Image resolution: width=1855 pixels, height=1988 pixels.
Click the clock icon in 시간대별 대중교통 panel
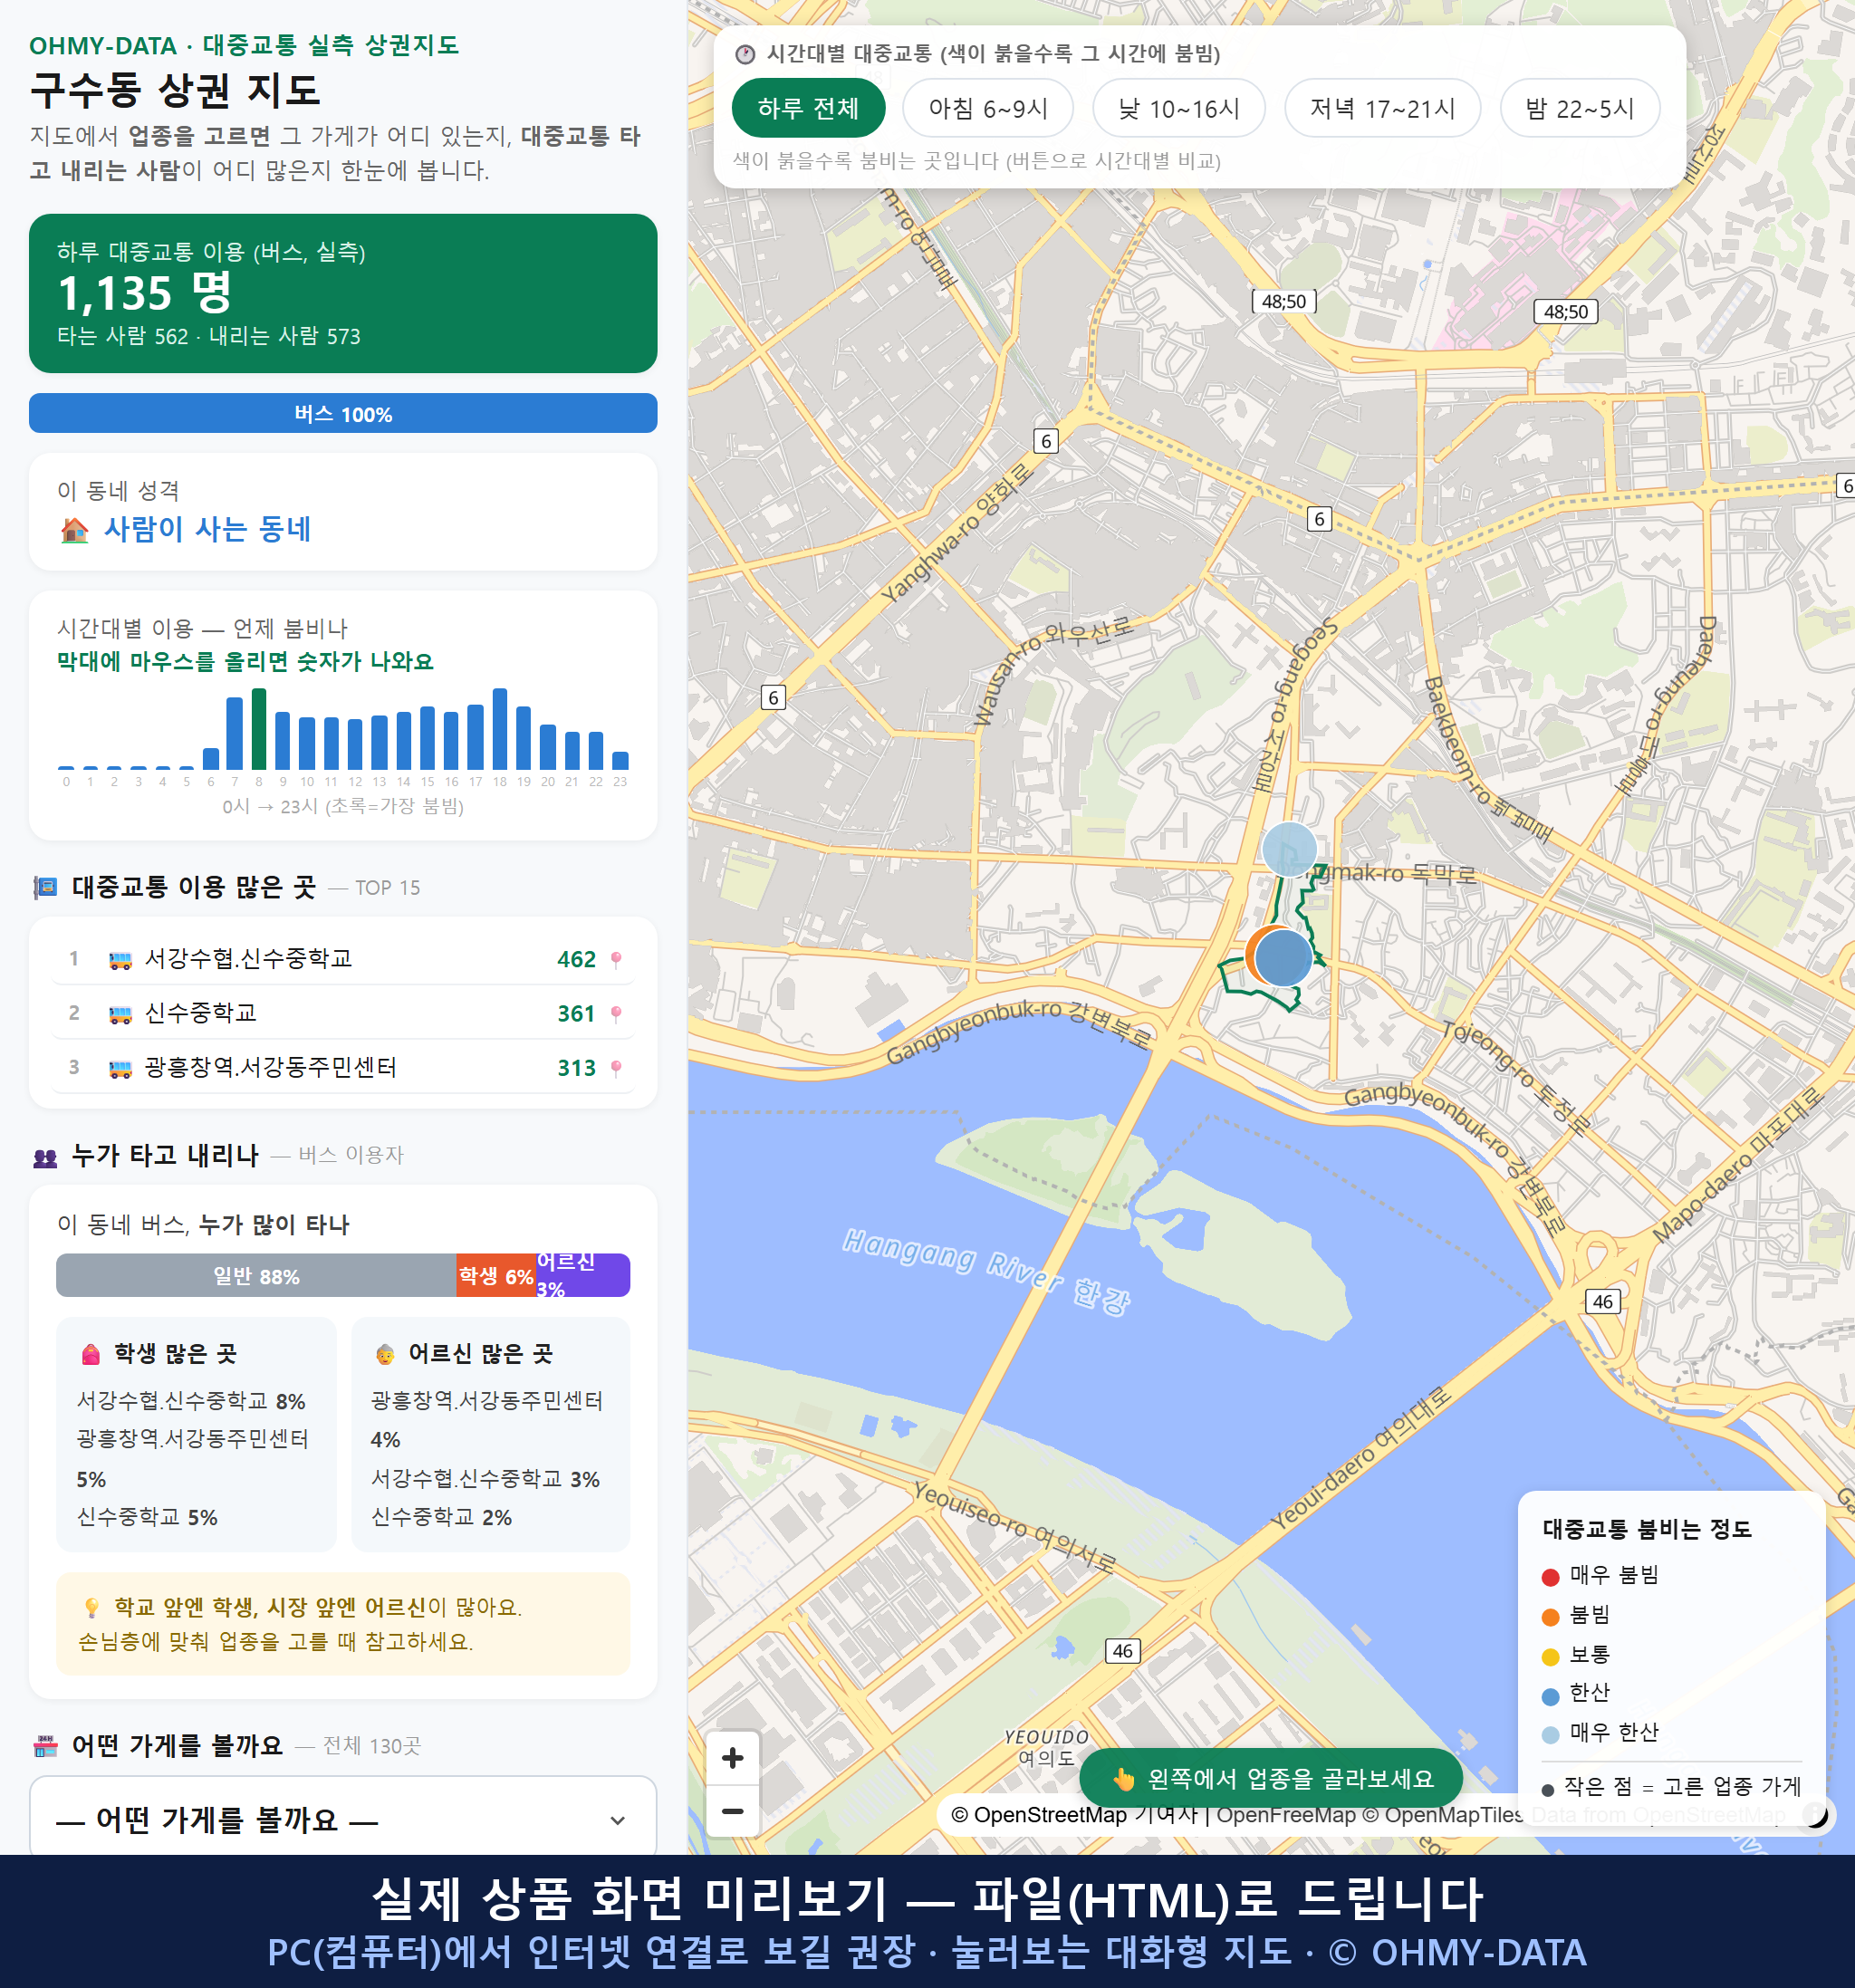click(x=745, y=54)
